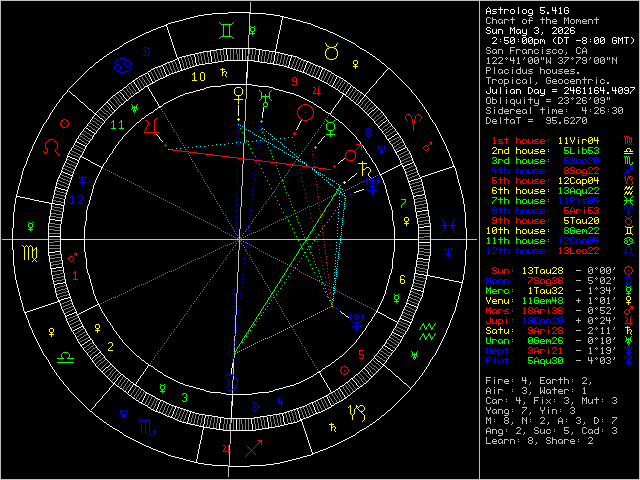The height and width of the screenshot is (480, 640).
Task: Click the red house number 5 in the wheel
Action: click(362, 355)
